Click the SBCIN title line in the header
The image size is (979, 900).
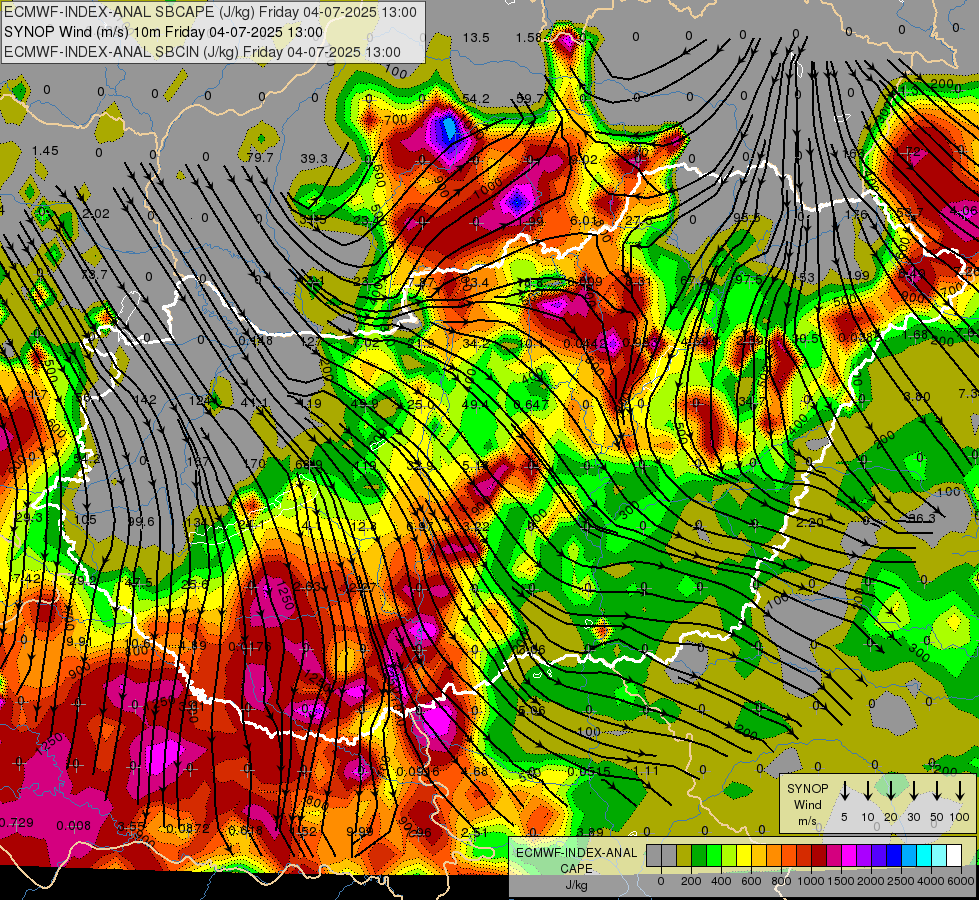tap(202, 52)
